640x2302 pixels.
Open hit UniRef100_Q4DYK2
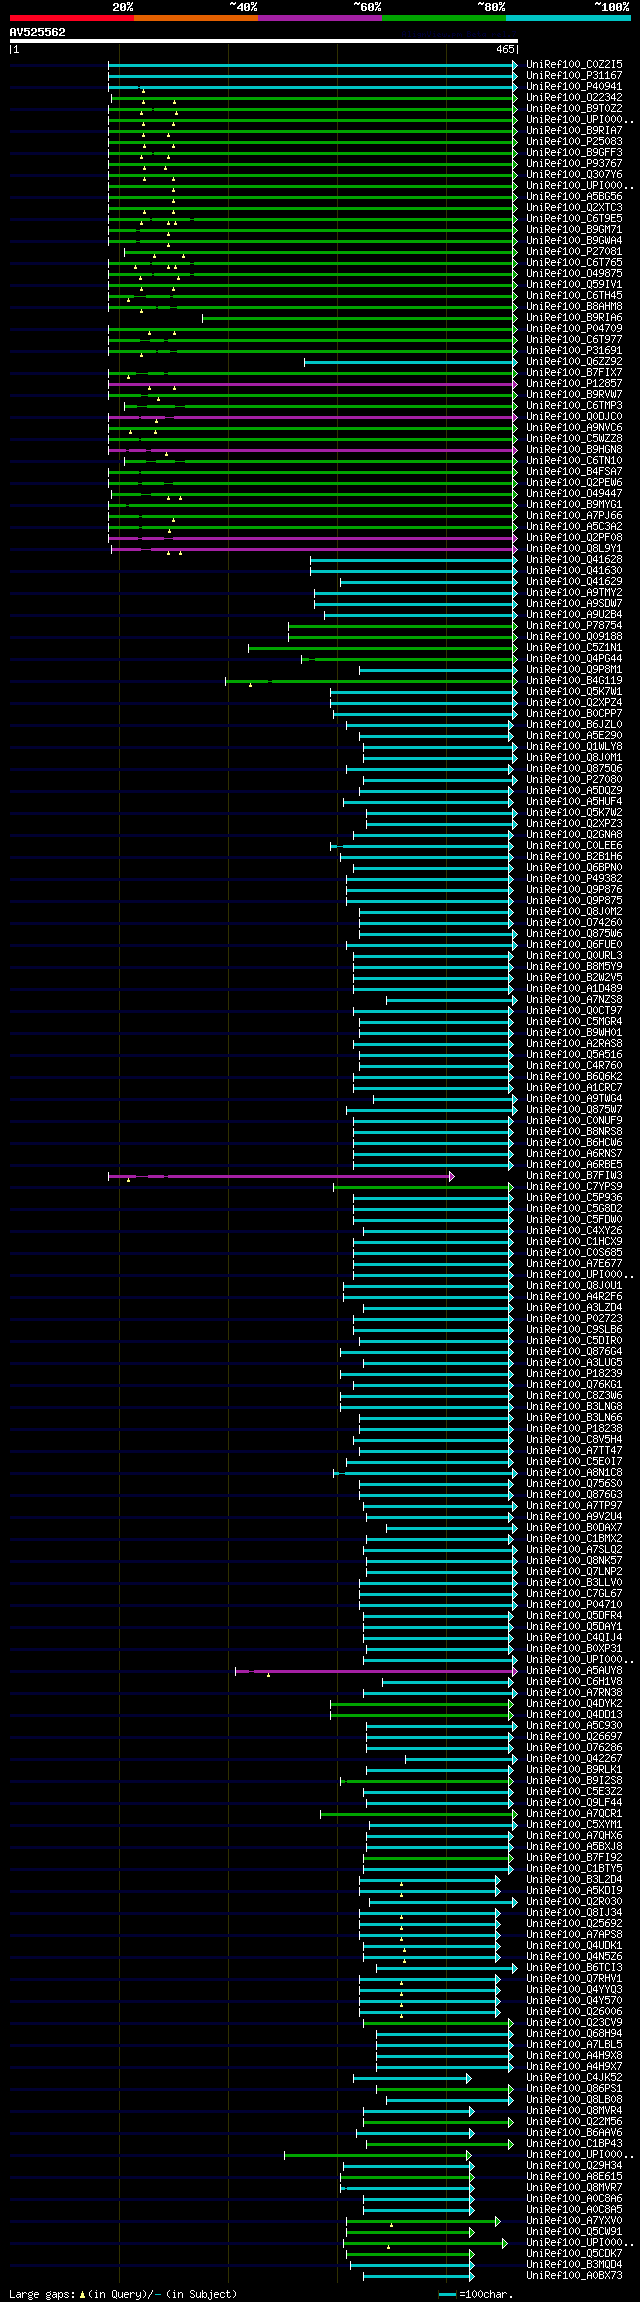(x=574, y=1704)
